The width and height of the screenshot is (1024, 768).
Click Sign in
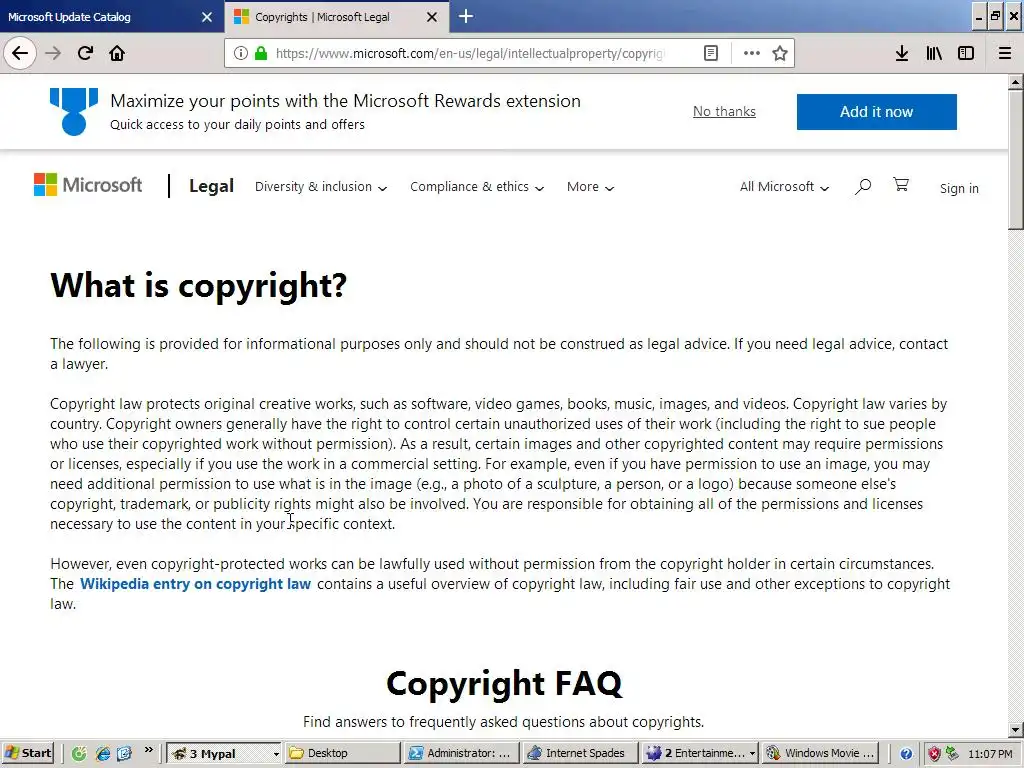click(x=959, y=188)
